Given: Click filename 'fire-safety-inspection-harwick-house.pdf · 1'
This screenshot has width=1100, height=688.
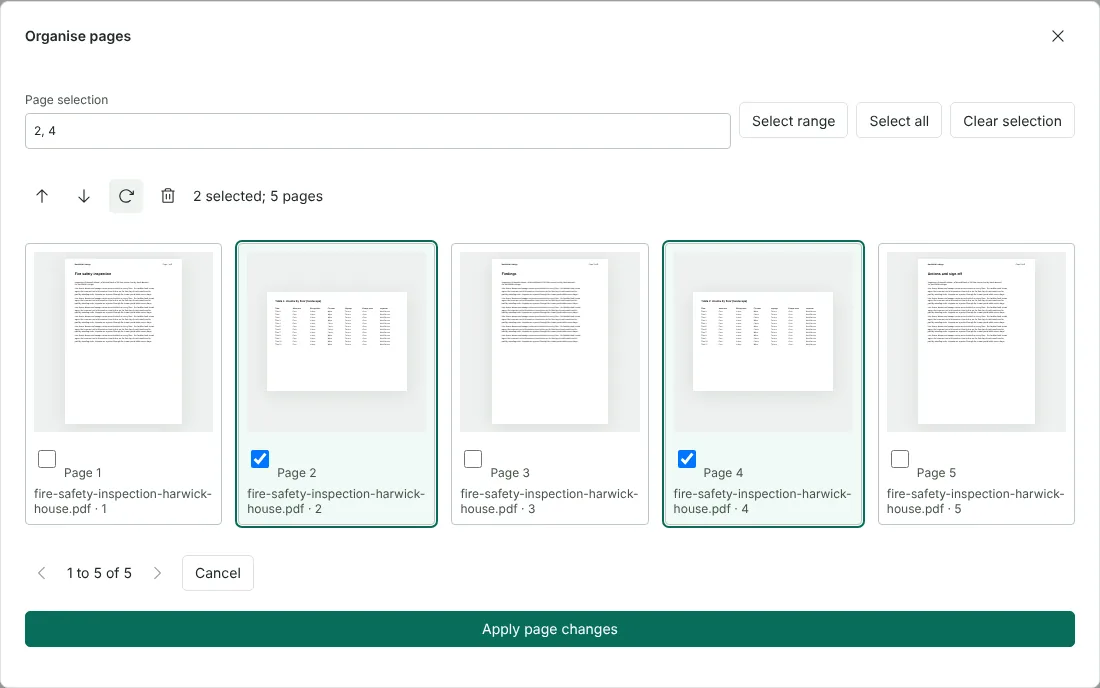Looking at the screenshot, I should click(x=123, y=501).
